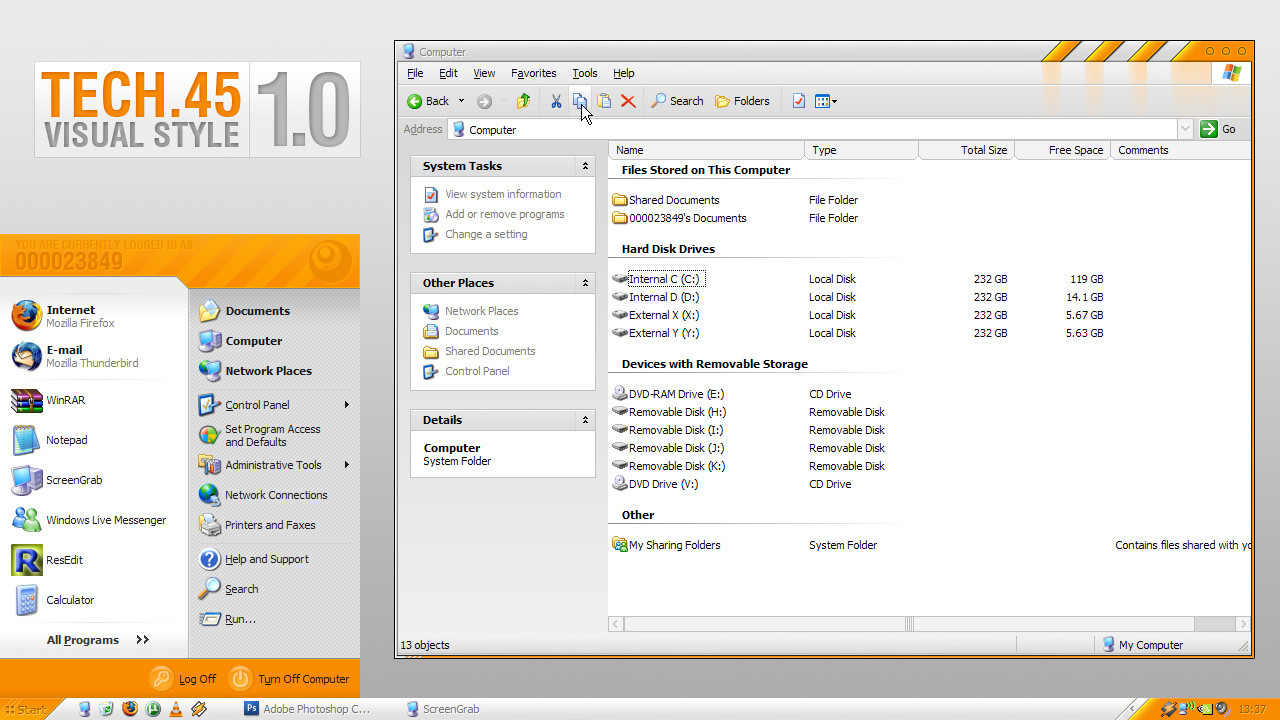1280x720 pixels.
Task: Collapse the Details panel
Action: pos(586,420)
